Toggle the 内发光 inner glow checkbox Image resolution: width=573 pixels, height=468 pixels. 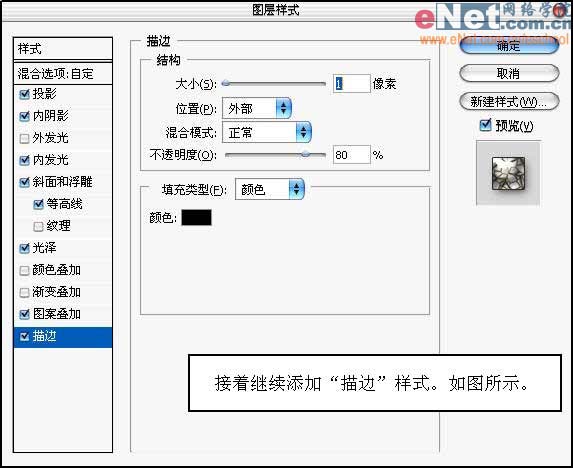click(24, 160)
